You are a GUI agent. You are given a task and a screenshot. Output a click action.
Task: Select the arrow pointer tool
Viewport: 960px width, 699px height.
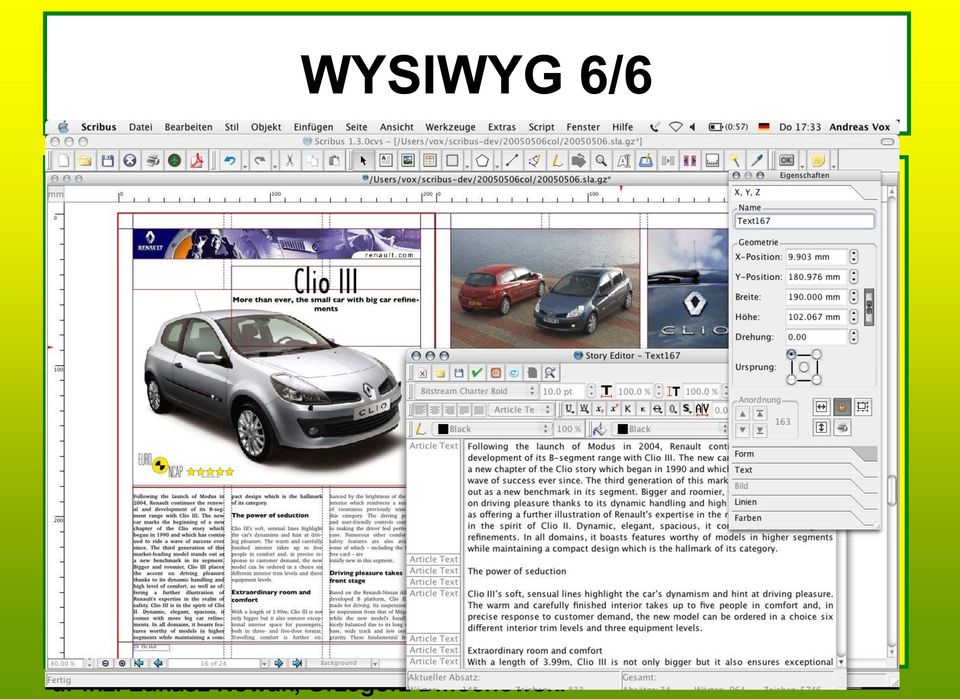363,160
